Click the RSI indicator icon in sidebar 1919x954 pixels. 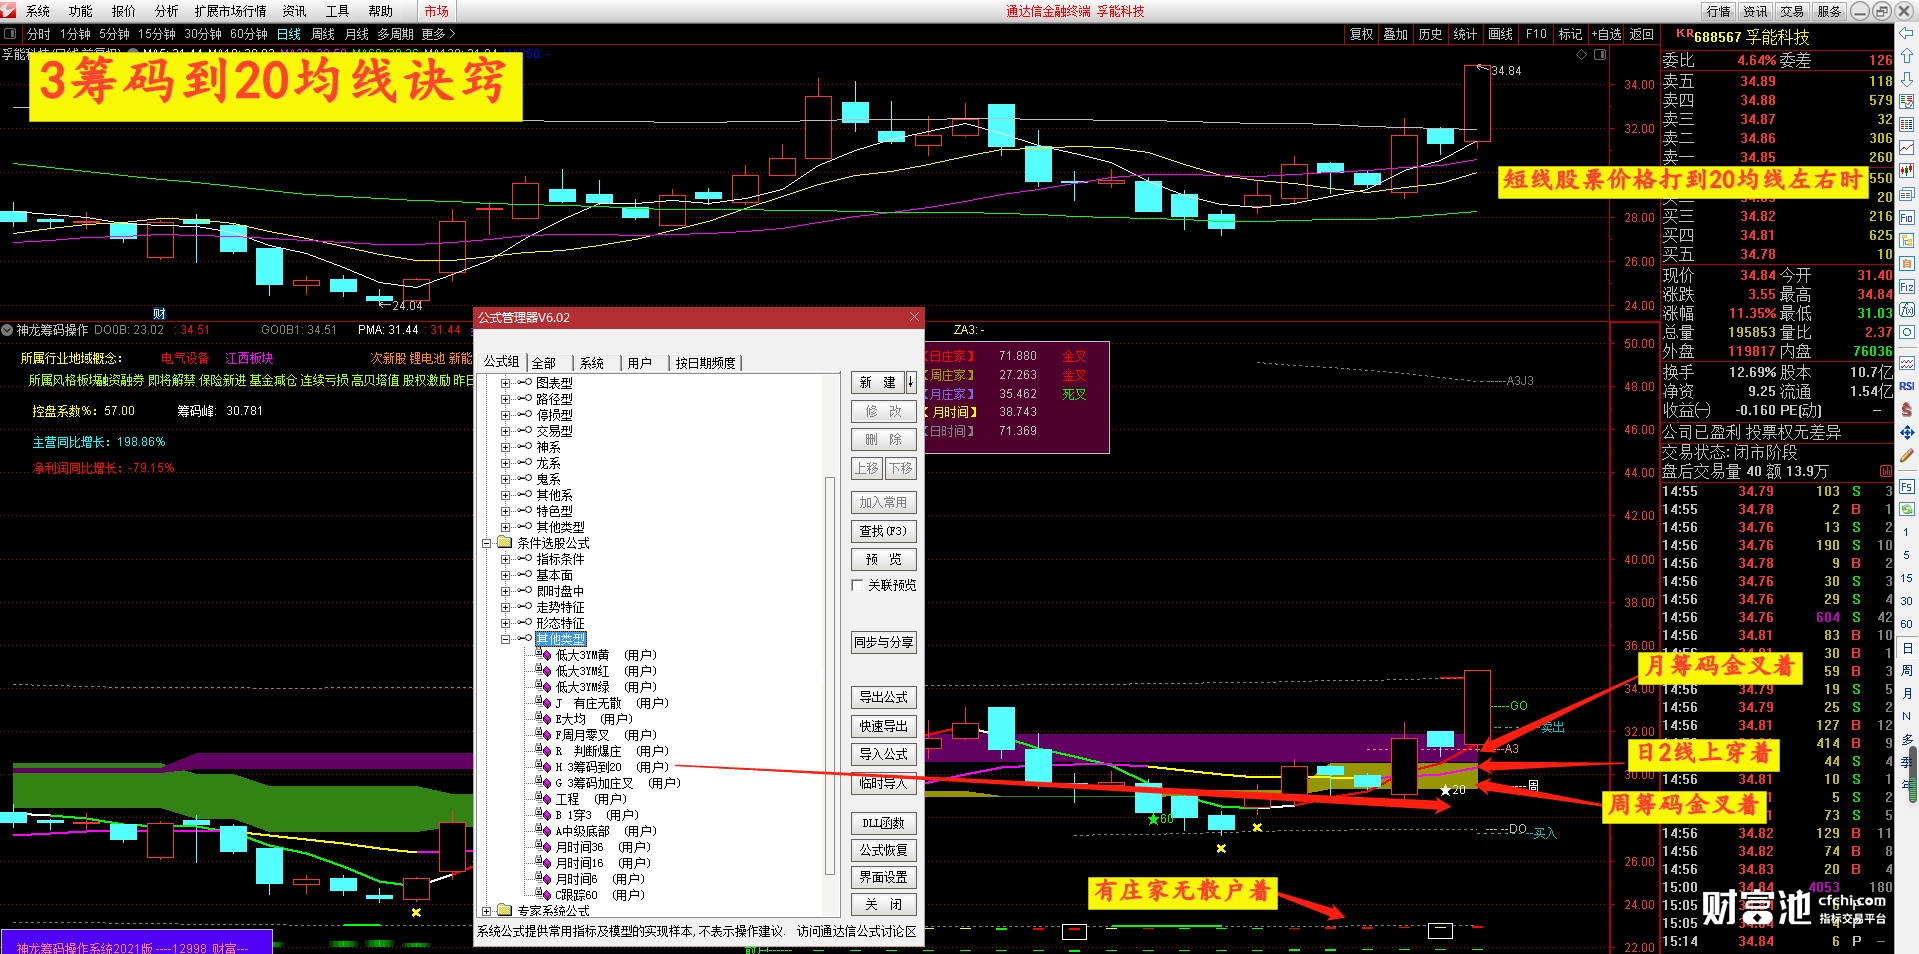pos(1907,386)
